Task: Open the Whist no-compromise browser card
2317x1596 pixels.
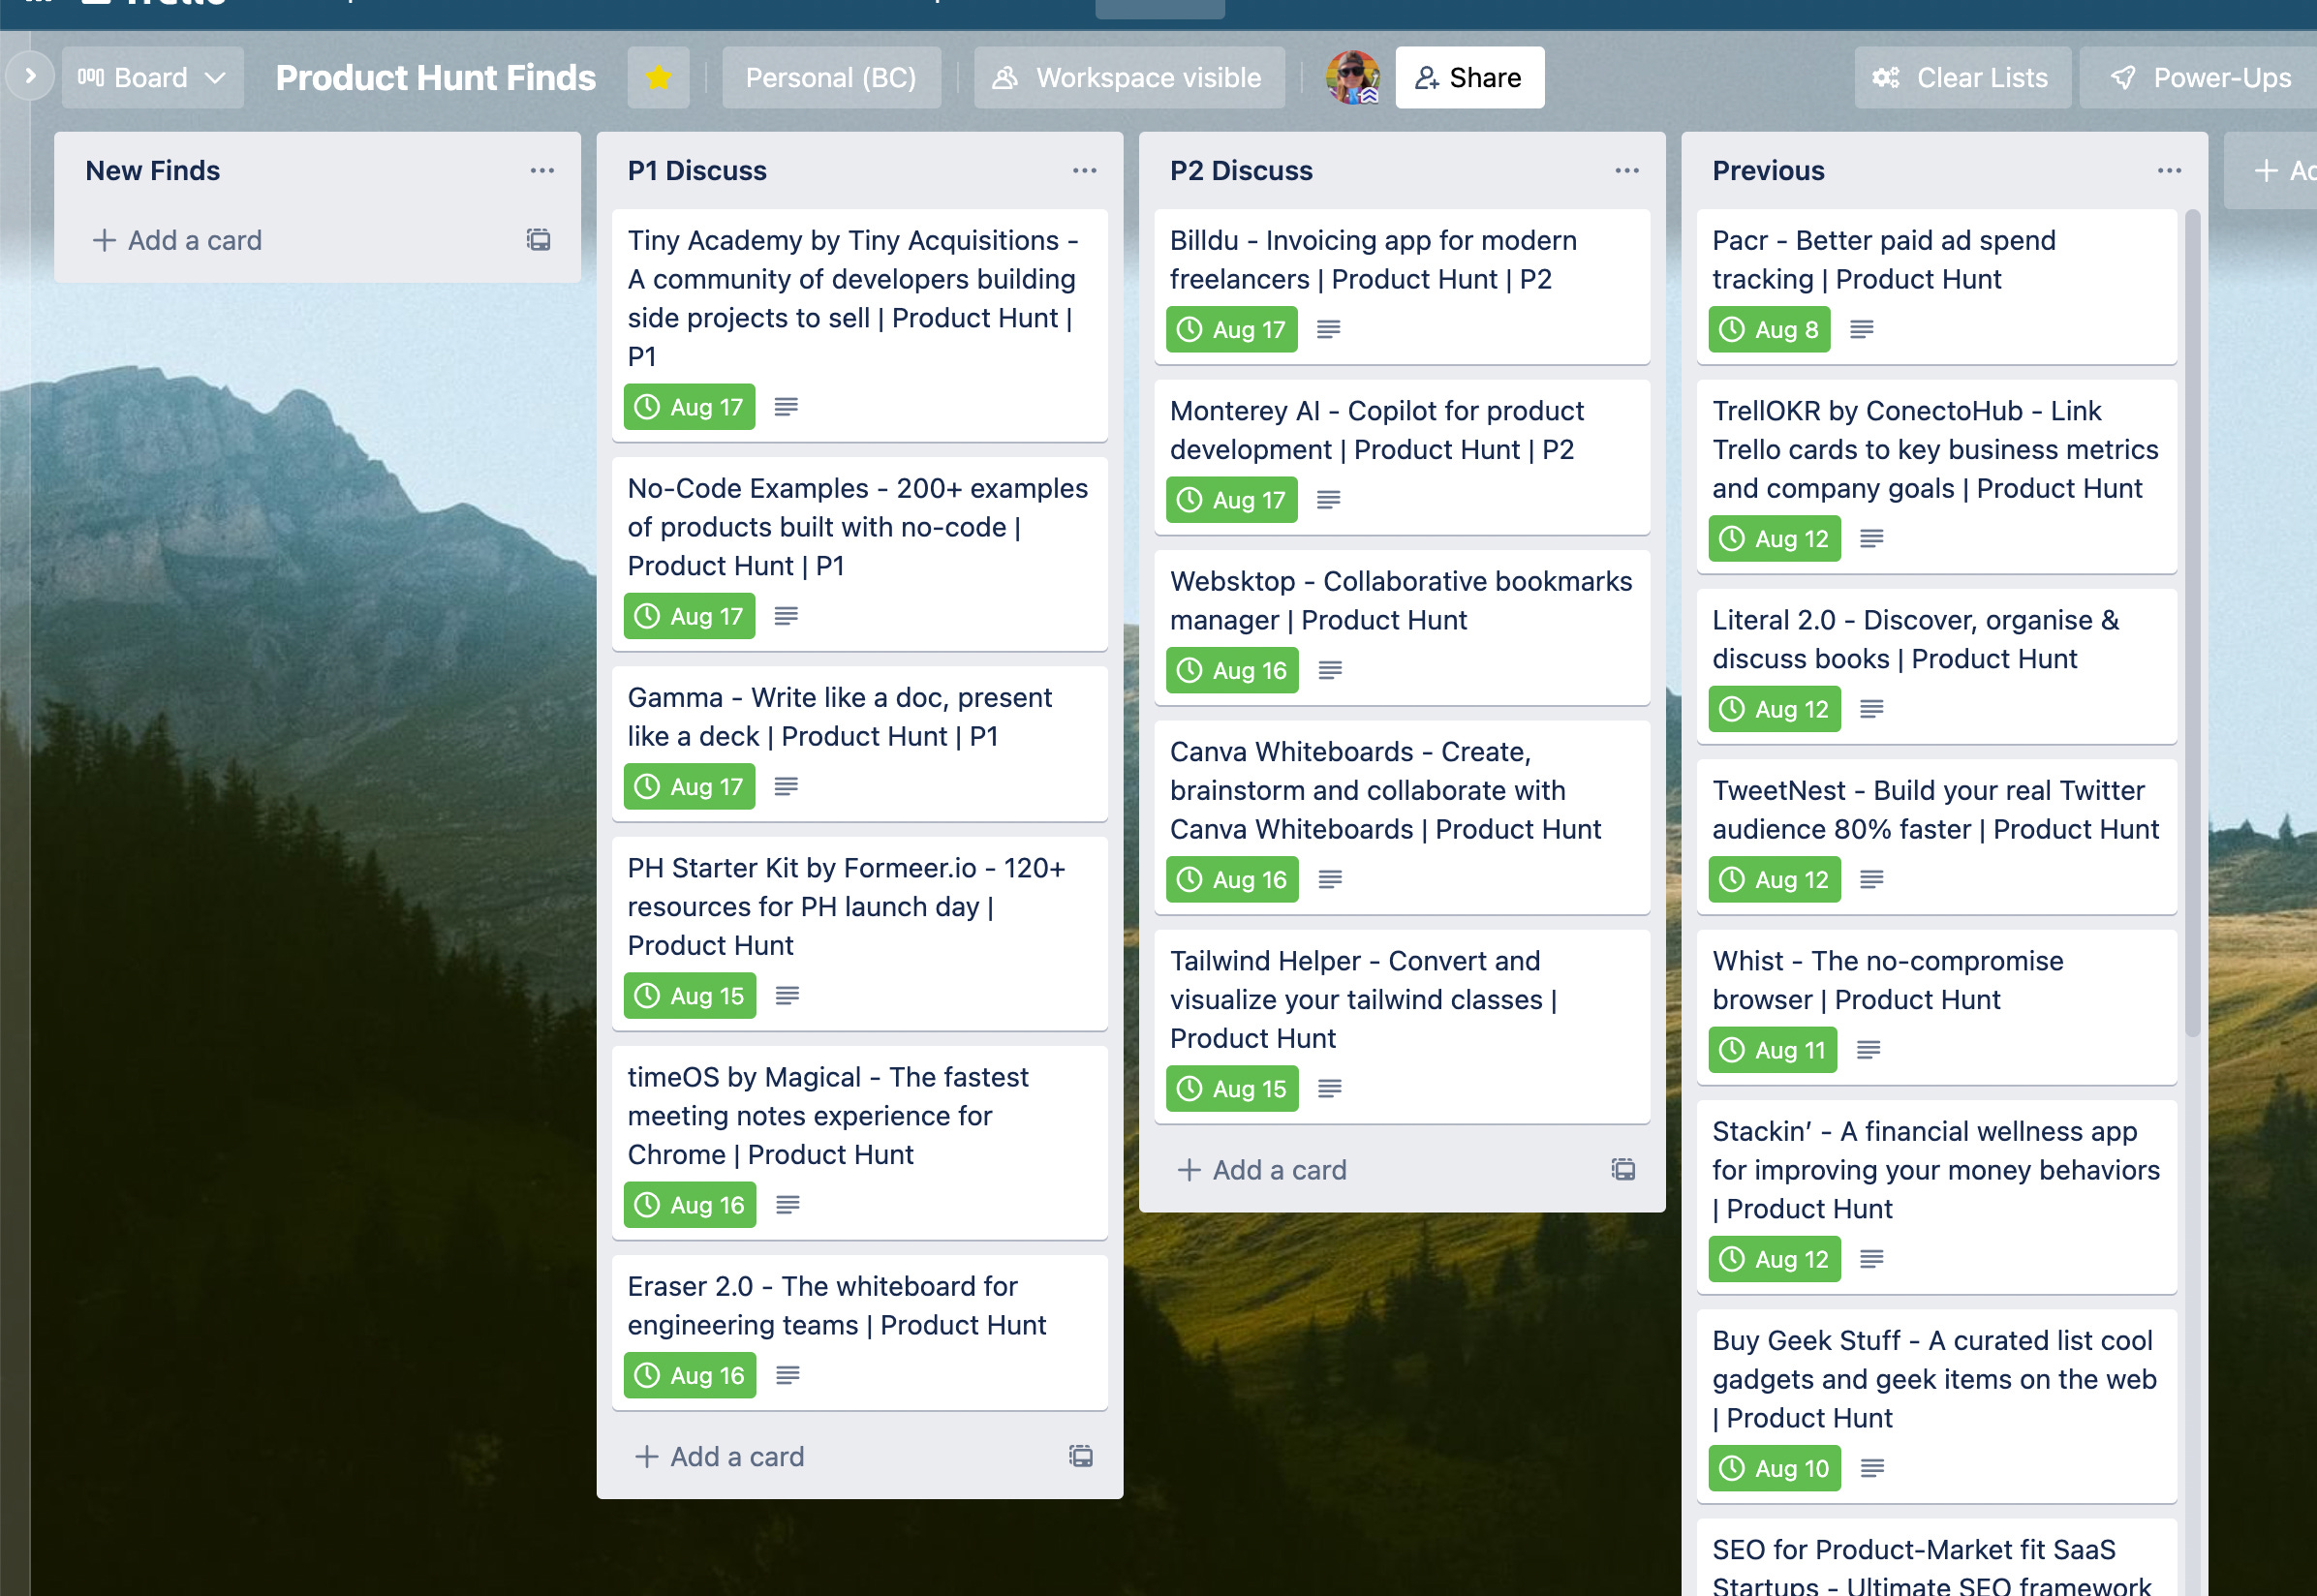Action: (x=1935, y=1007)
